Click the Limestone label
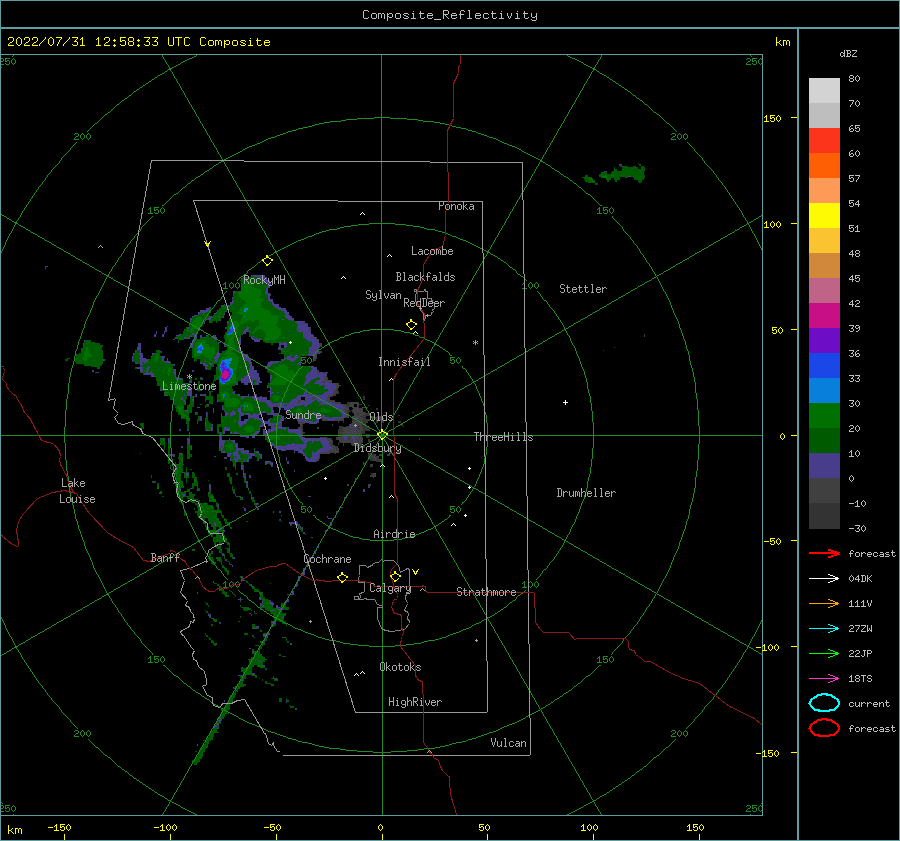This screenshot has width=900, height=841. pos(189,386)
